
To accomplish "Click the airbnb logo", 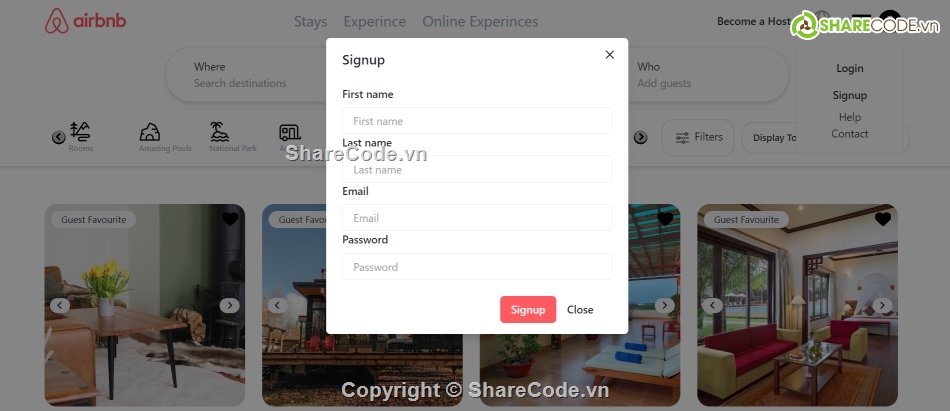I will (85, 21).
